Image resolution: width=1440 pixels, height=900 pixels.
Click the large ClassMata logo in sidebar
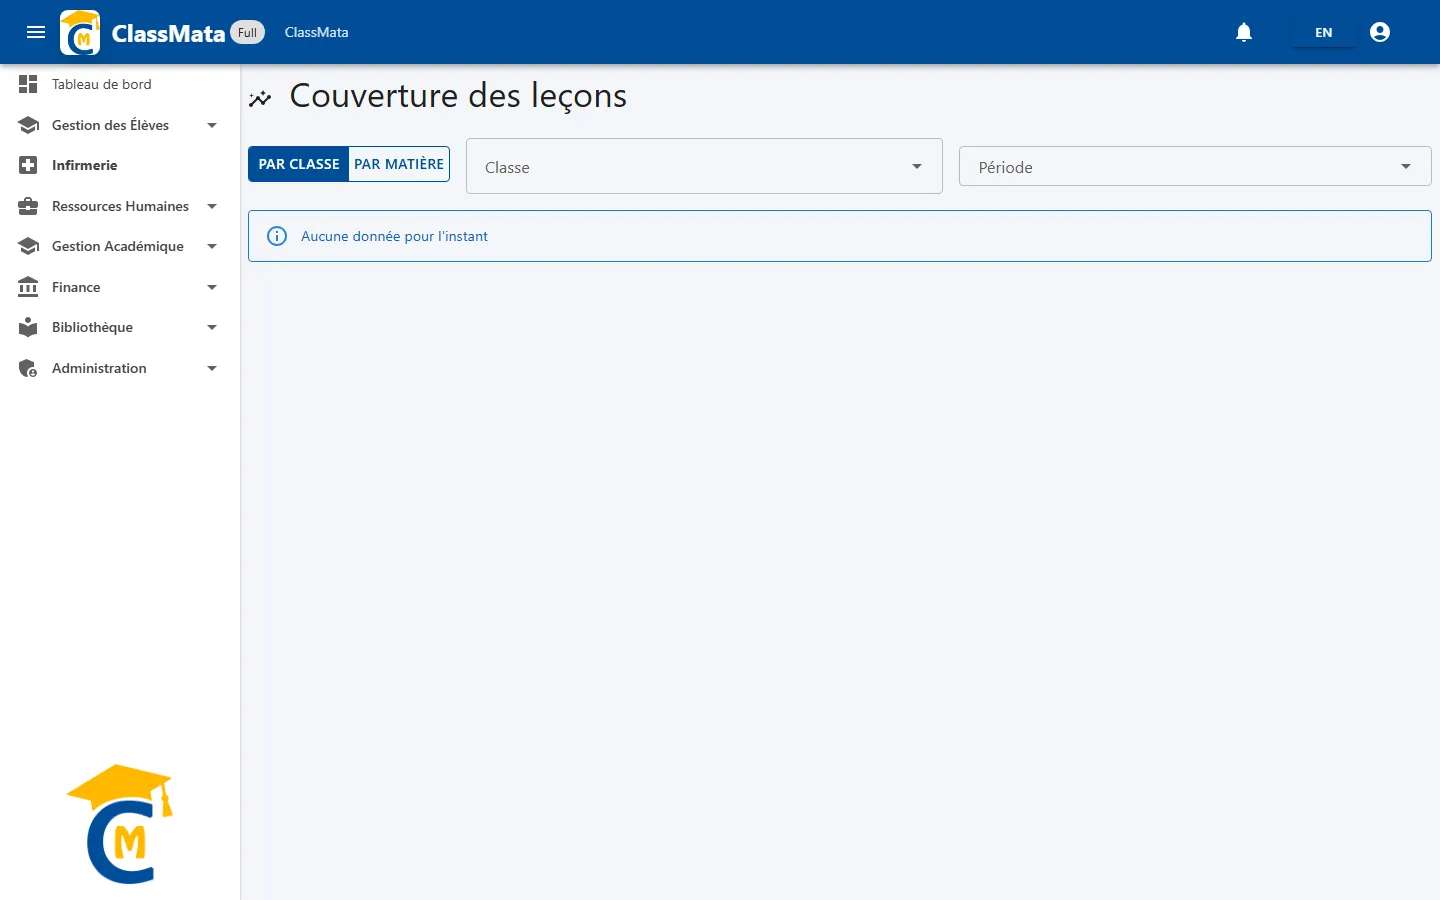pos(120,824)
